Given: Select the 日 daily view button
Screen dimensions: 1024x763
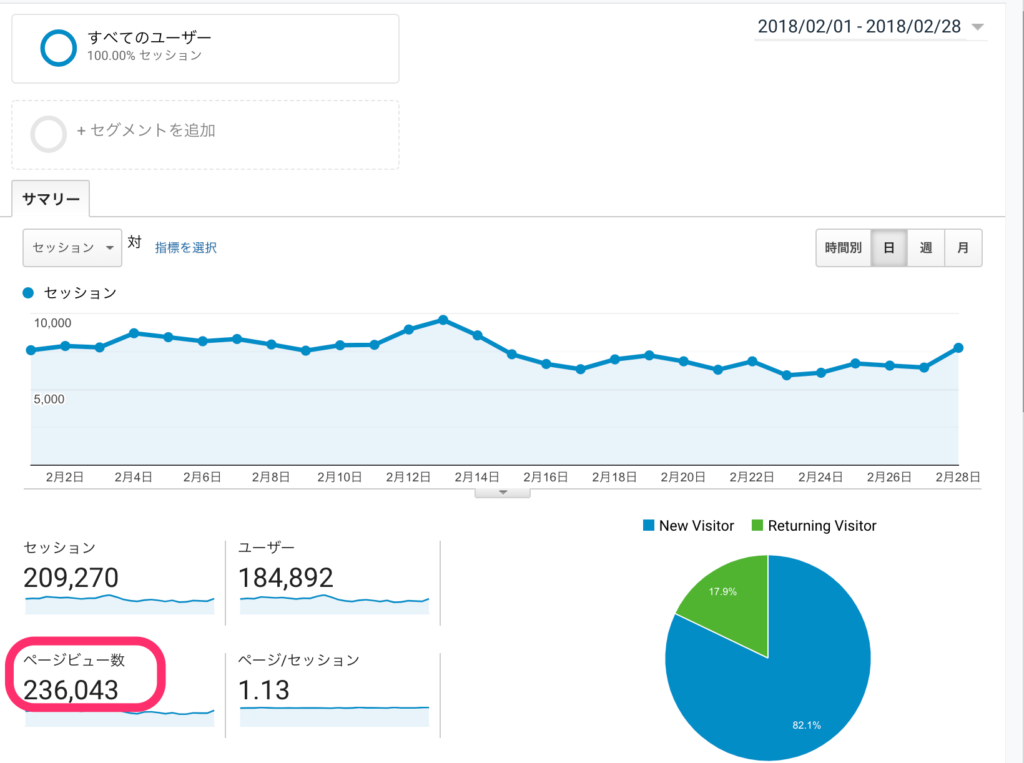Looking at the screenshot, I should [888, 248].
